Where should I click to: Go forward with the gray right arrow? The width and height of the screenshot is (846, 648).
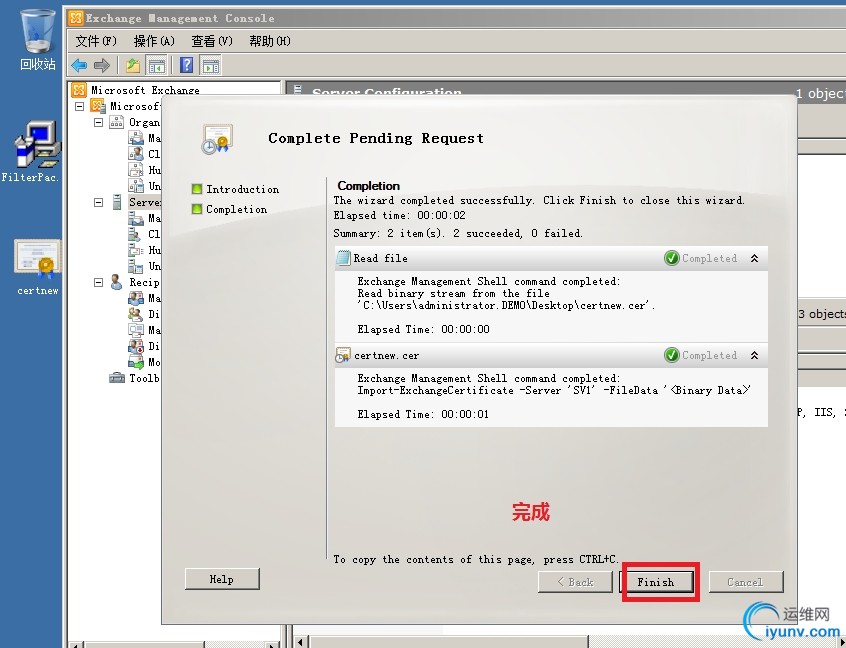(x=101, y=66)
